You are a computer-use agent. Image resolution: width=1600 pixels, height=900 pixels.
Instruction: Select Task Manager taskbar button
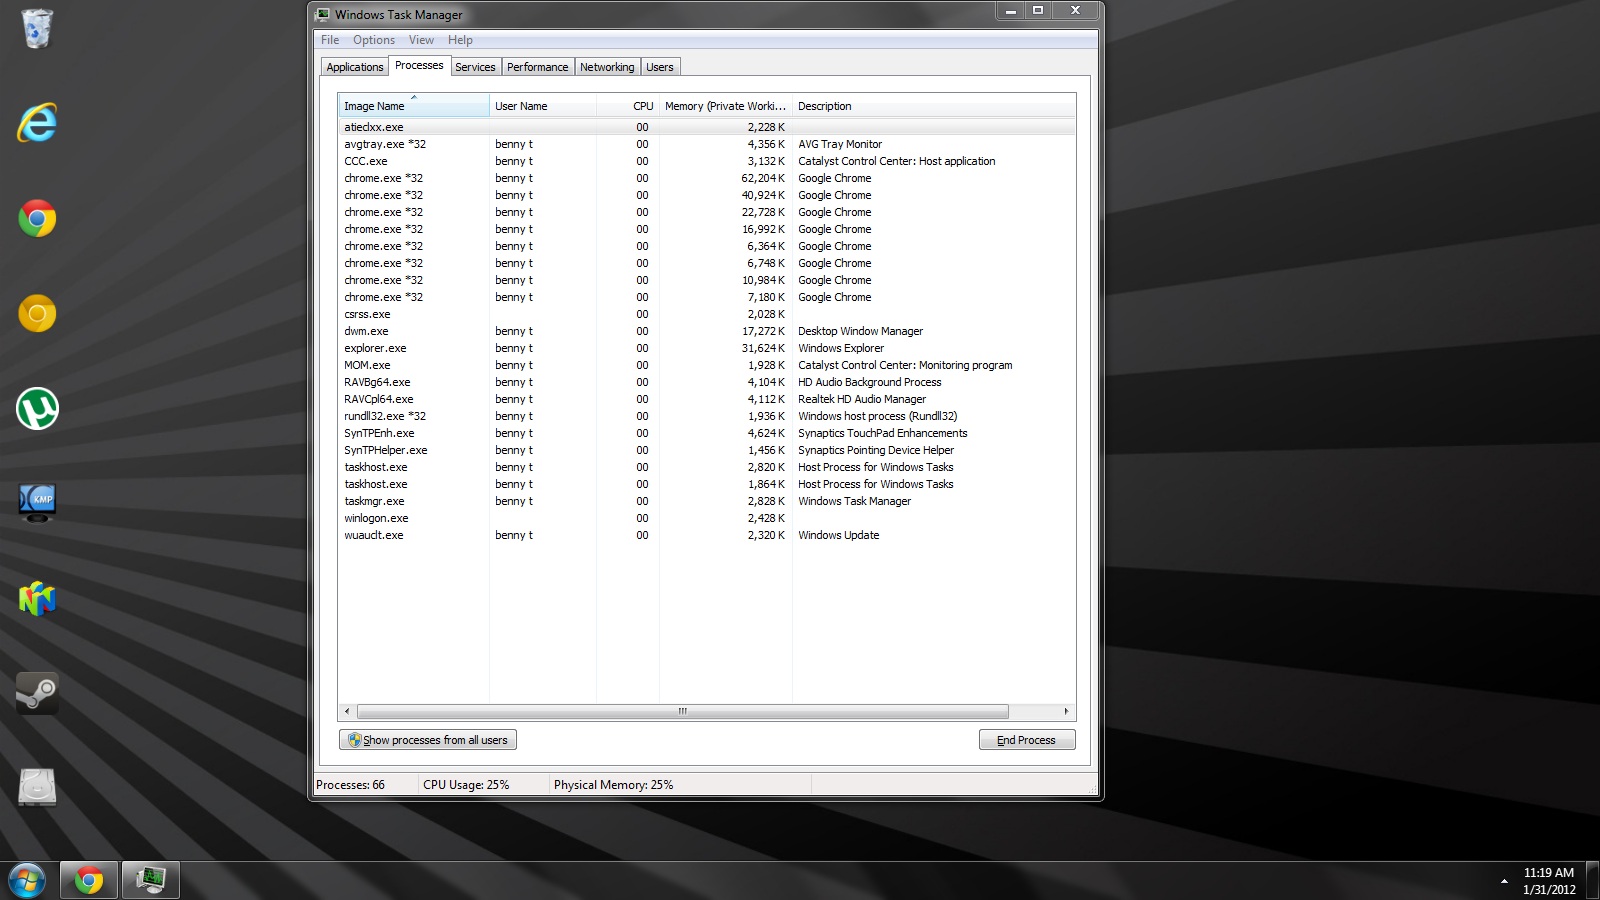(x=151, y=881)
